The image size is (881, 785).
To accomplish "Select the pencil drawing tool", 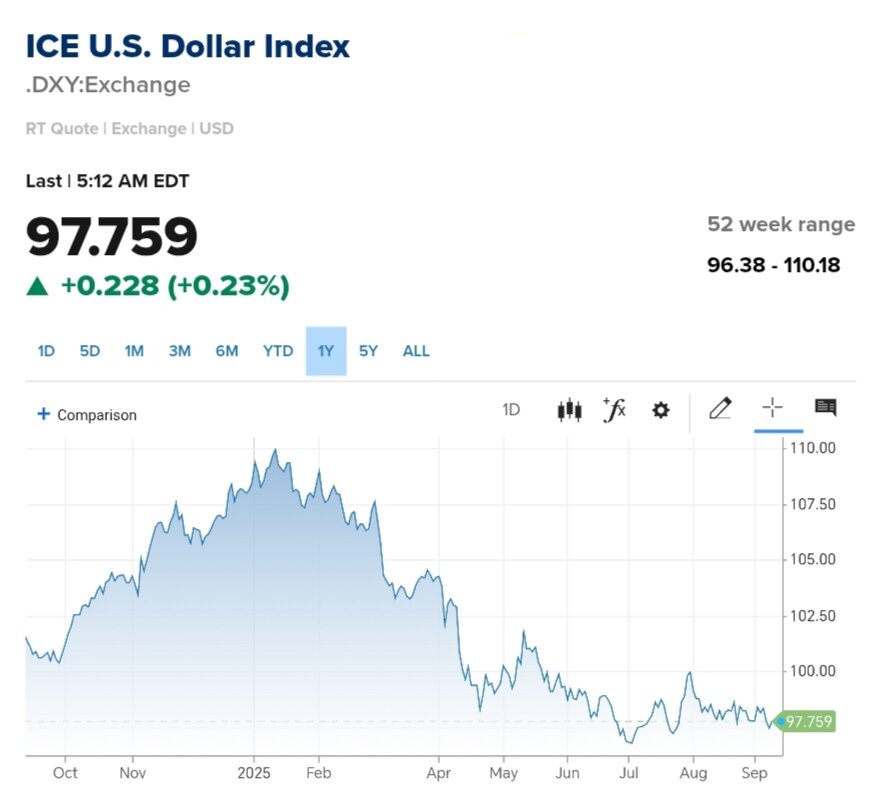I will 720,408.
